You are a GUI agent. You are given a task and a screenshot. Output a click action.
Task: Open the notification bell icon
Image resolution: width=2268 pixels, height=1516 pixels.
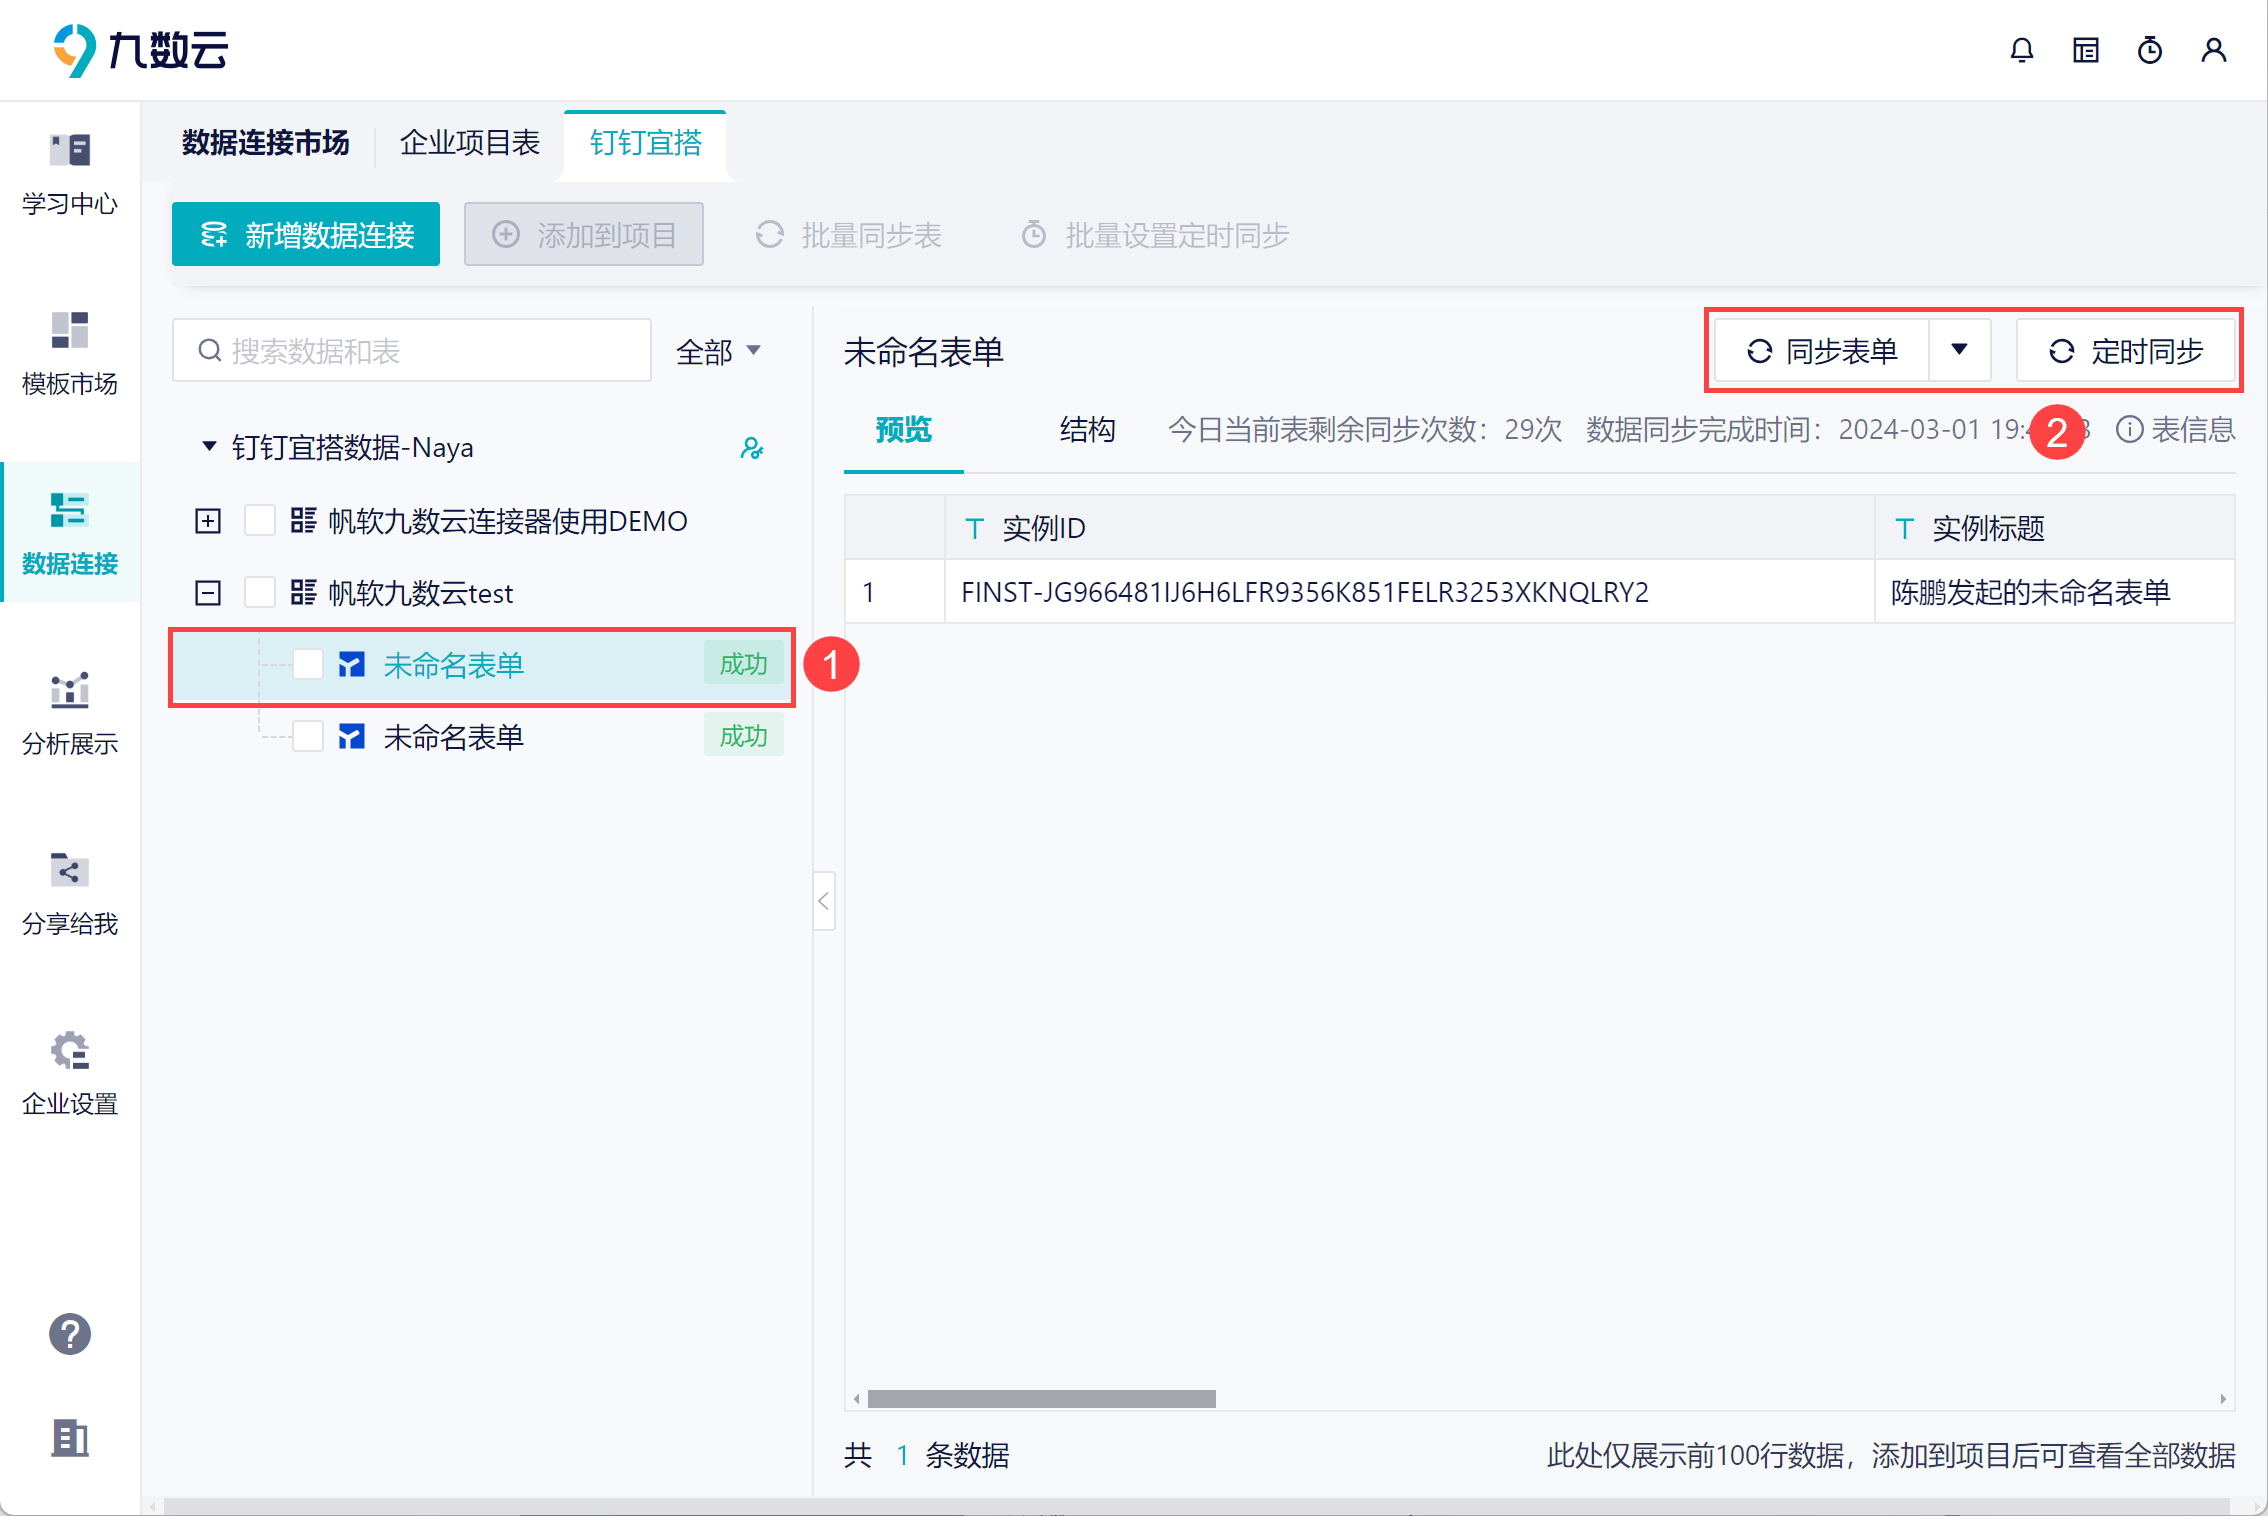(x=2021, y=50)
